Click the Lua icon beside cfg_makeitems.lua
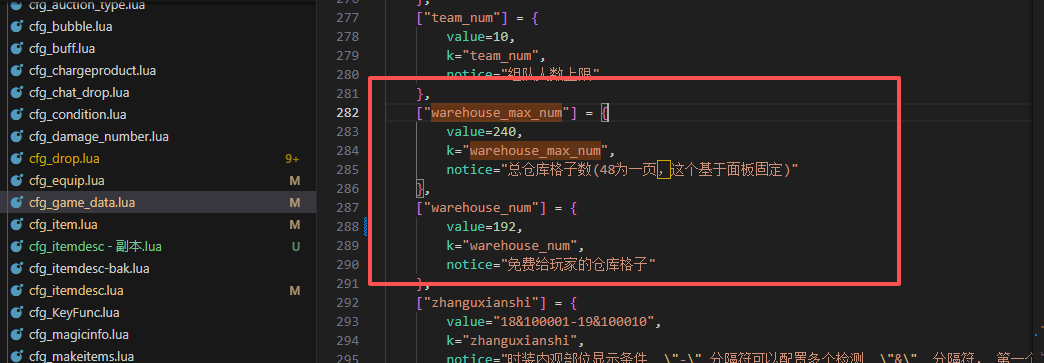 tap(17, 356)
